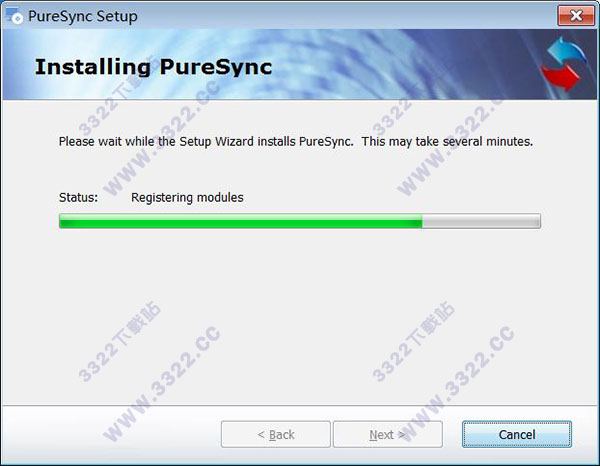
Task: Click the PureSync sync arrows logo
Action: (x=565, y=64)
